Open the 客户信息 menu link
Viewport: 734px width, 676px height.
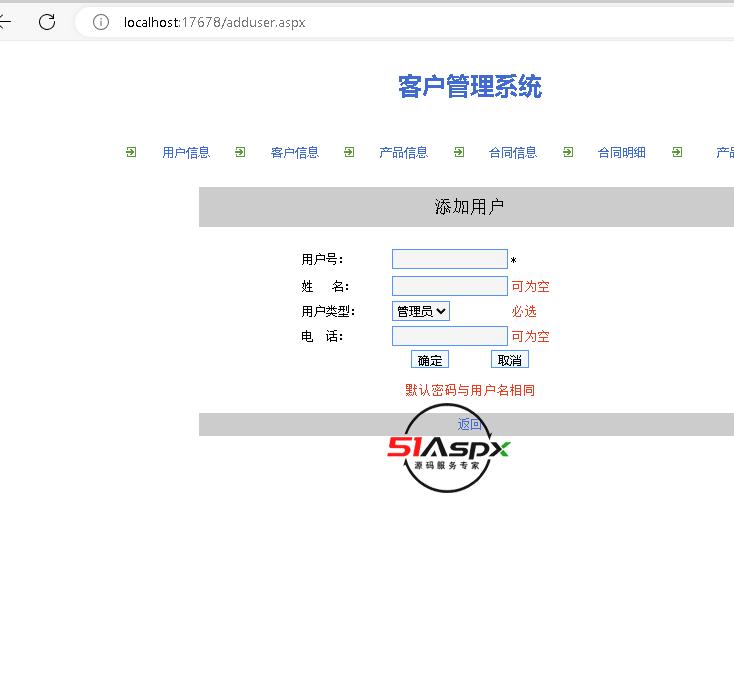click(x=295, y=153)
